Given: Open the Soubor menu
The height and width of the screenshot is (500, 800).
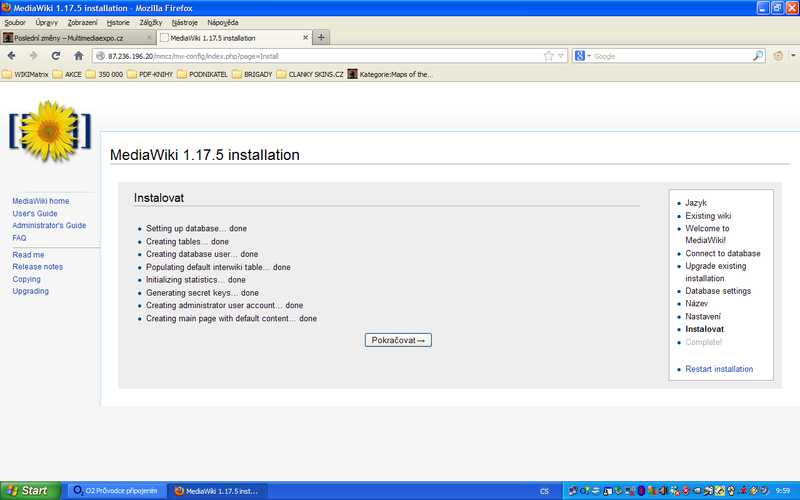Looking at the screenshot, I should click(15, 22).
